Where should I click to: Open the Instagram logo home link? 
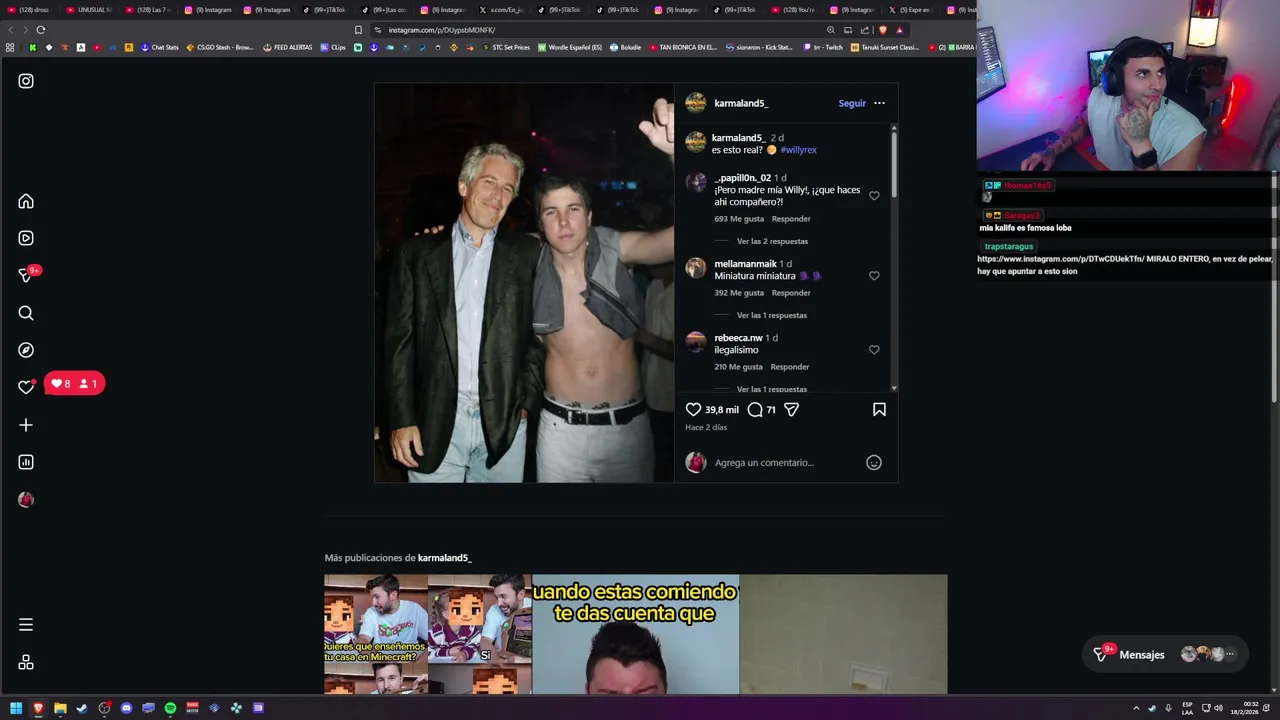[x=26, y=81]
